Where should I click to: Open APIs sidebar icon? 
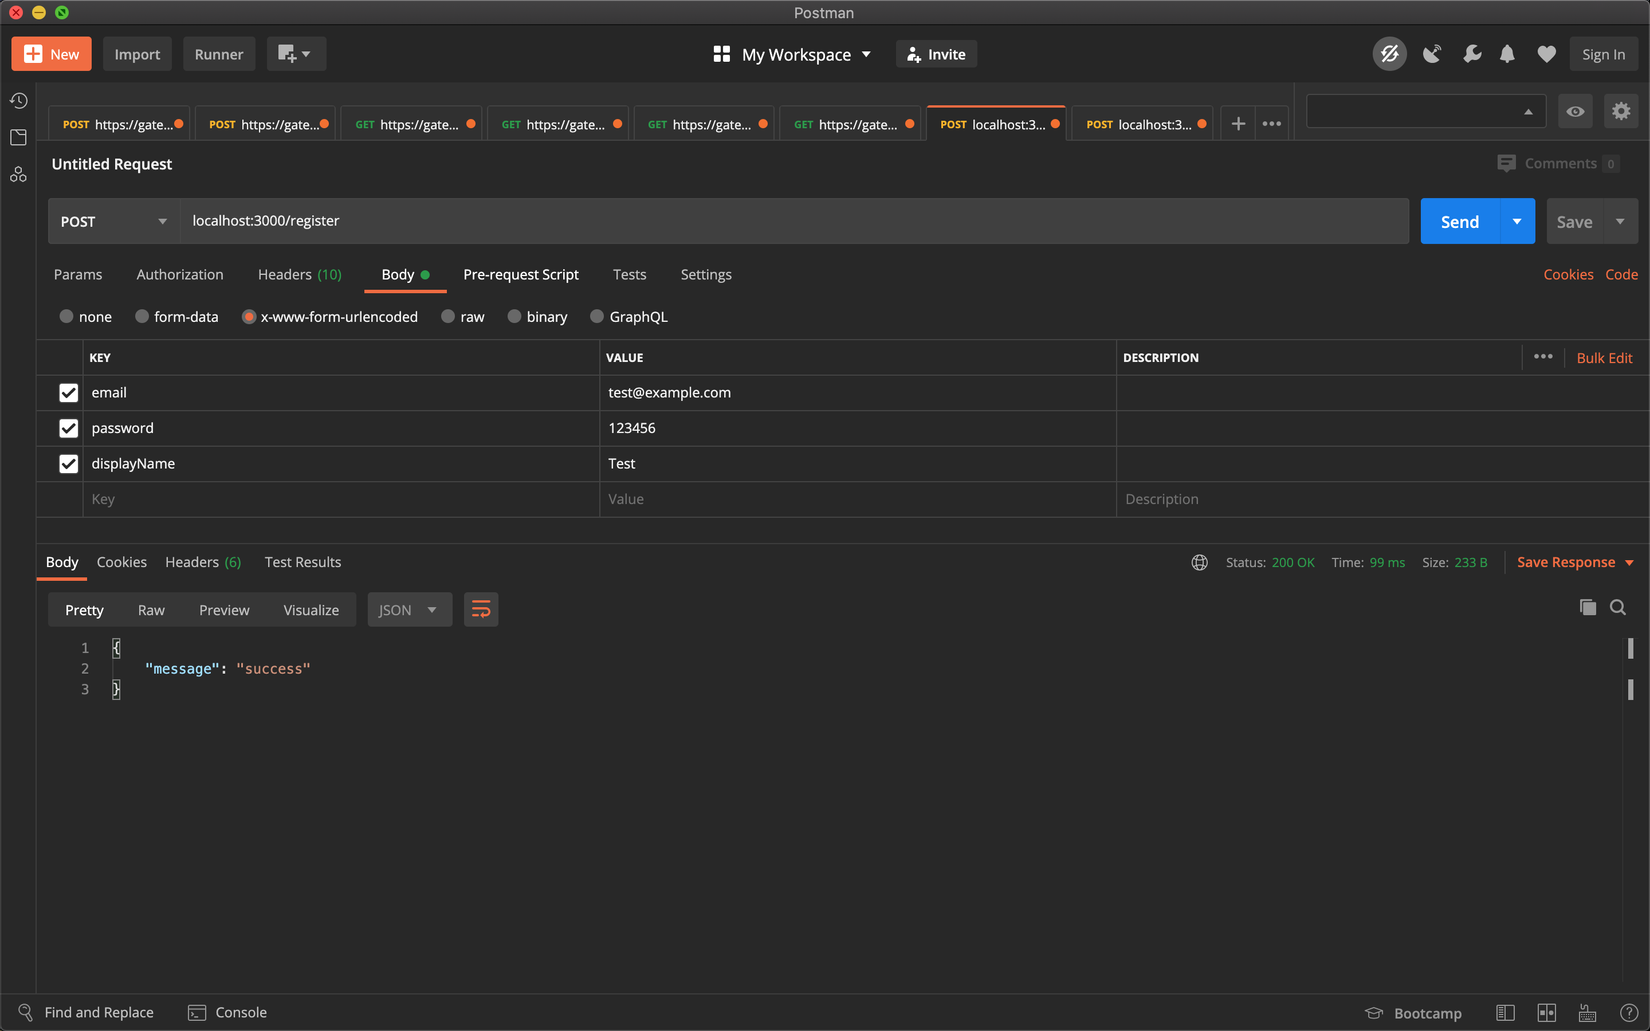pos(18,175)
